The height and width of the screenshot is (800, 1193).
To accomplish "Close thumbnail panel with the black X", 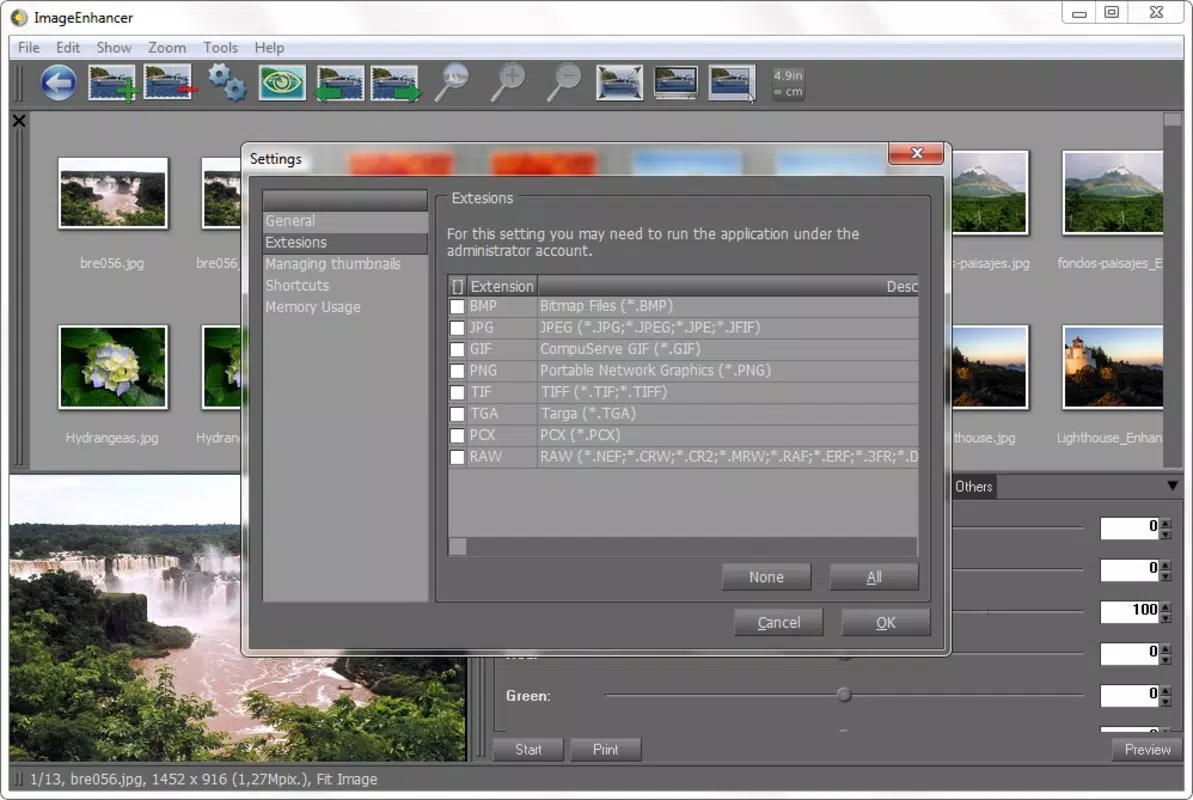I will point(19,121).
